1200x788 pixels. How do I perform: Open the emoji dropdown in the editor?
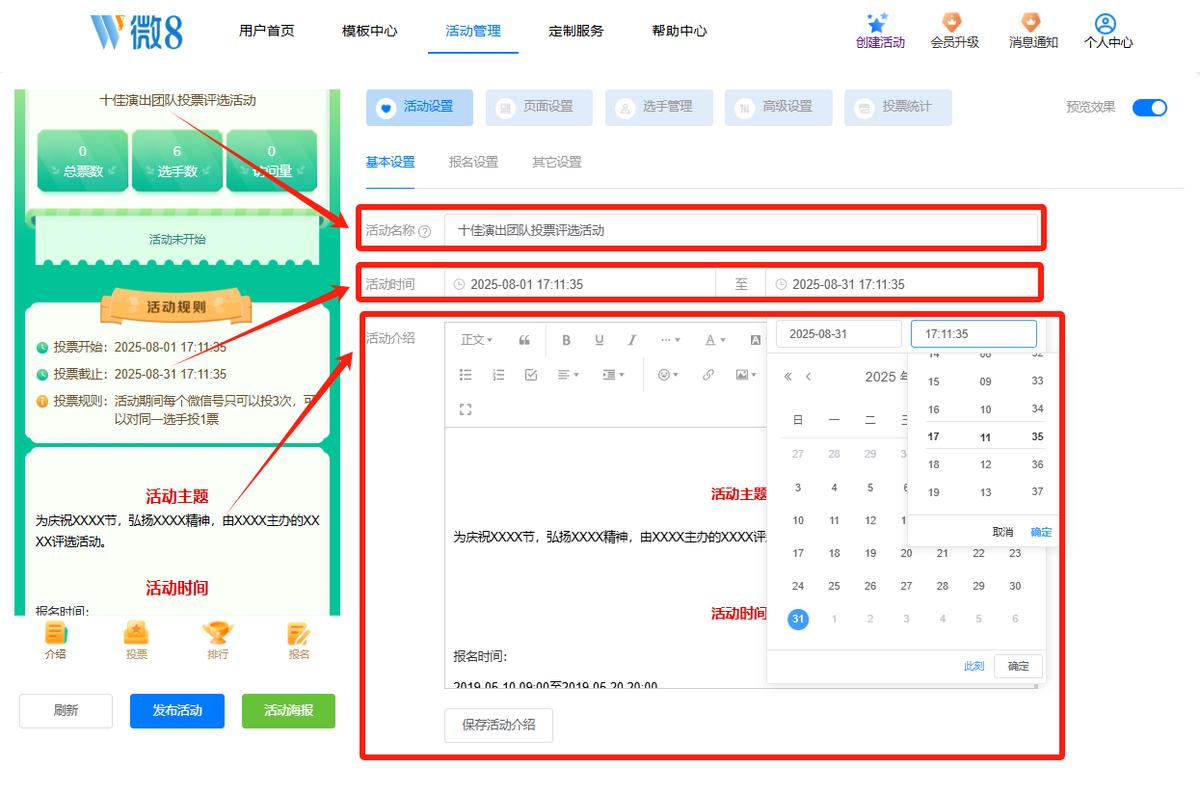pyautogui.click(x=667, y=375)
